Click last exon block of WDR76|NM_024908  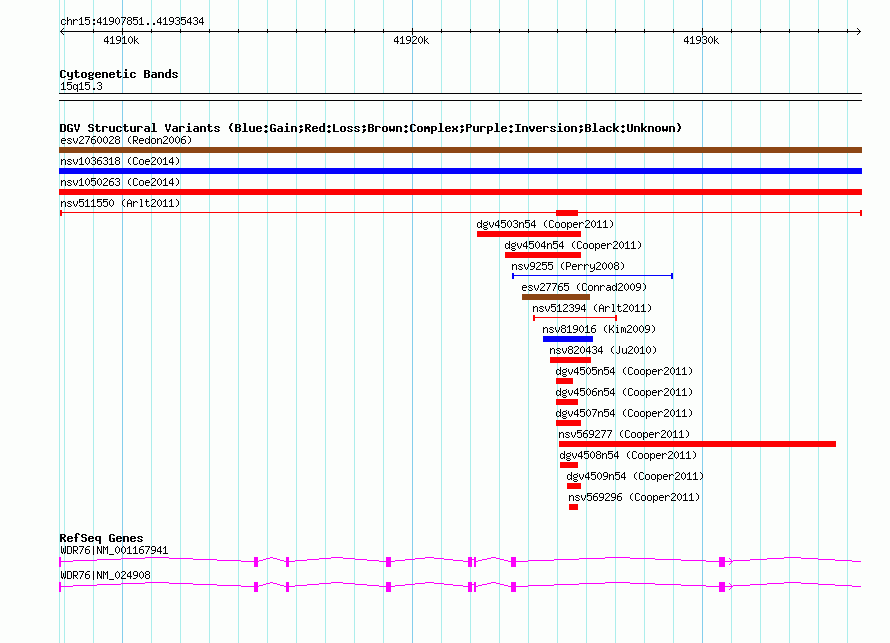point(722,587)
